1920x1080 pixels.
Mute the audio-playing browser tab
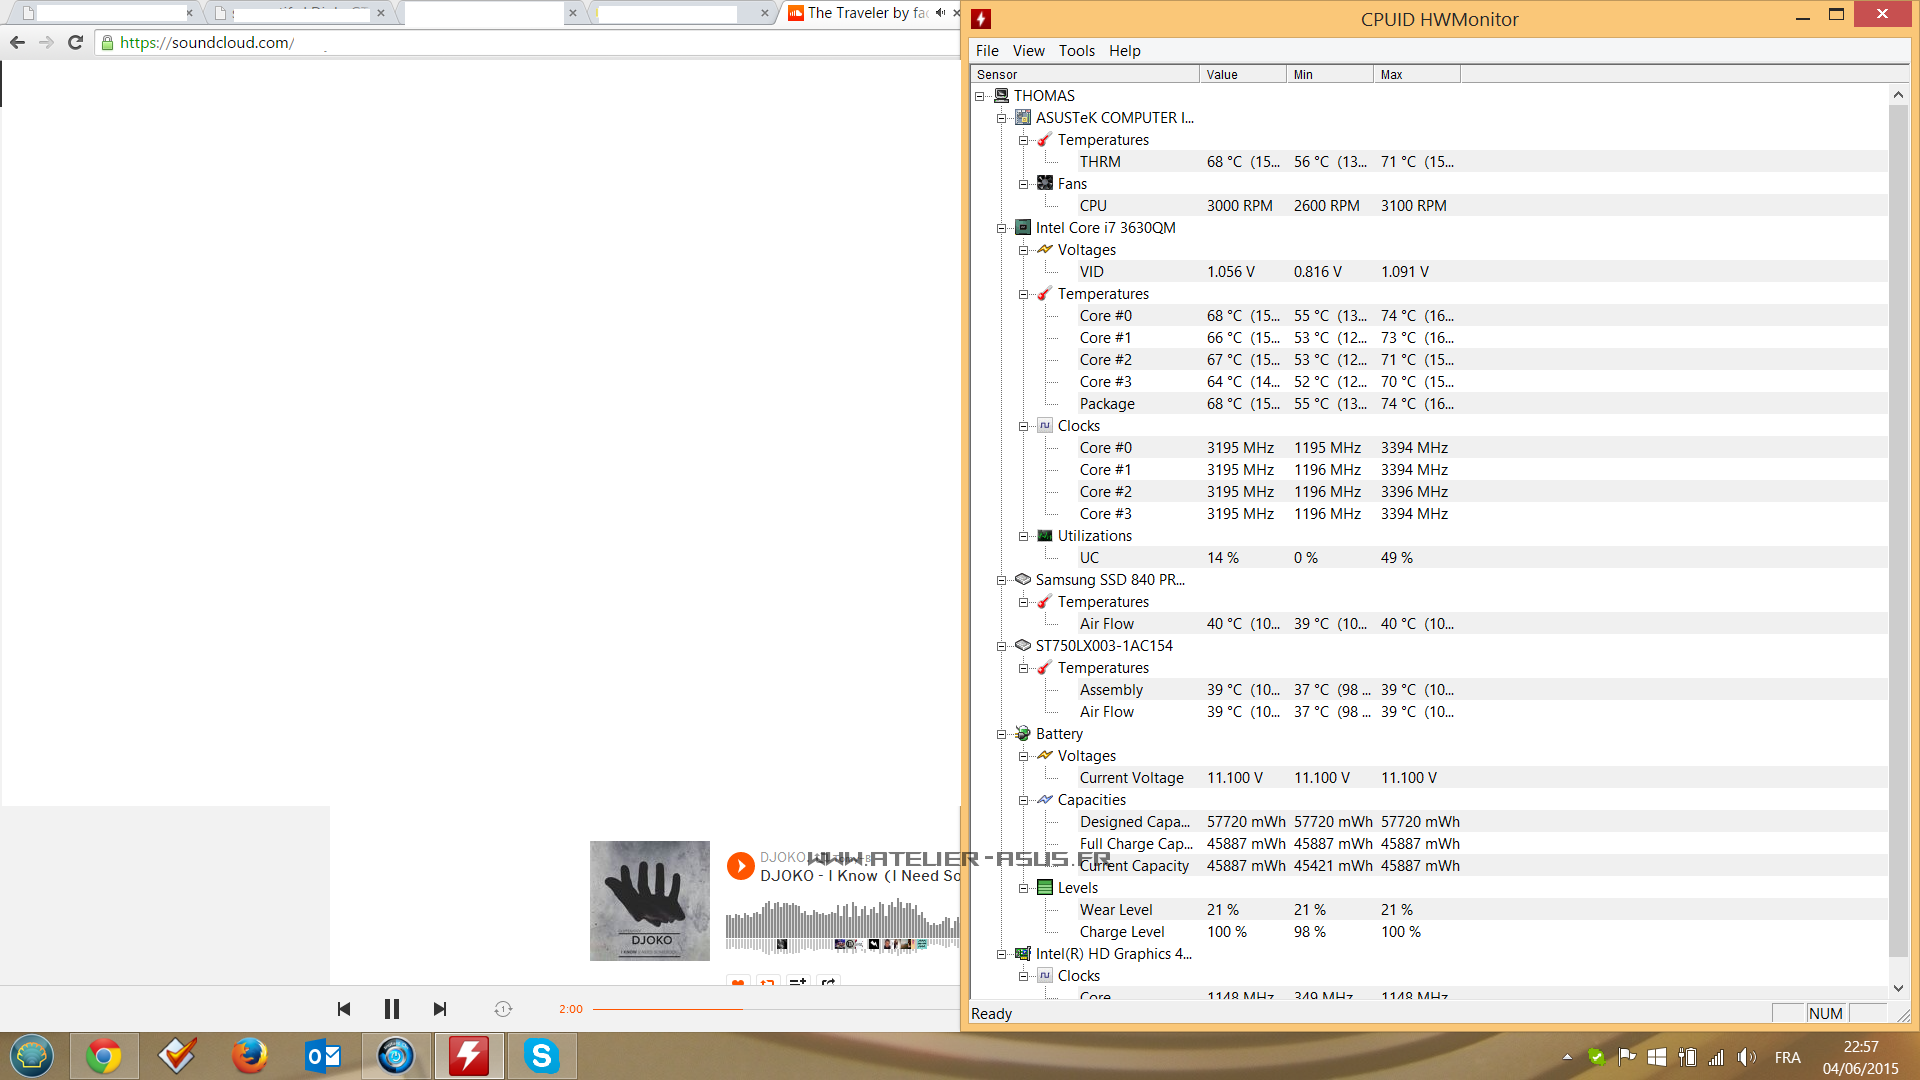coord(940,13)
